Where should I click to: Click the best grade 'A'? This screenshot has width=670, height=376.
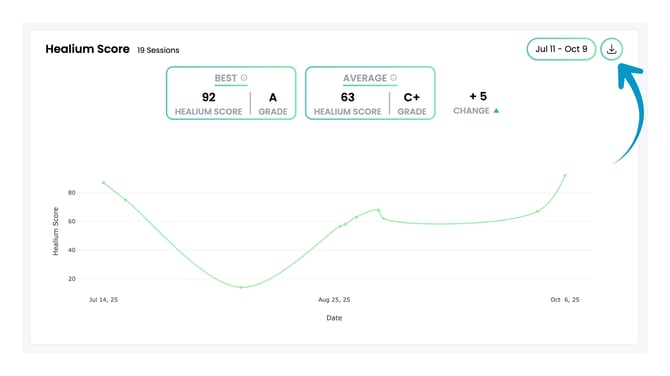(273, 98)
